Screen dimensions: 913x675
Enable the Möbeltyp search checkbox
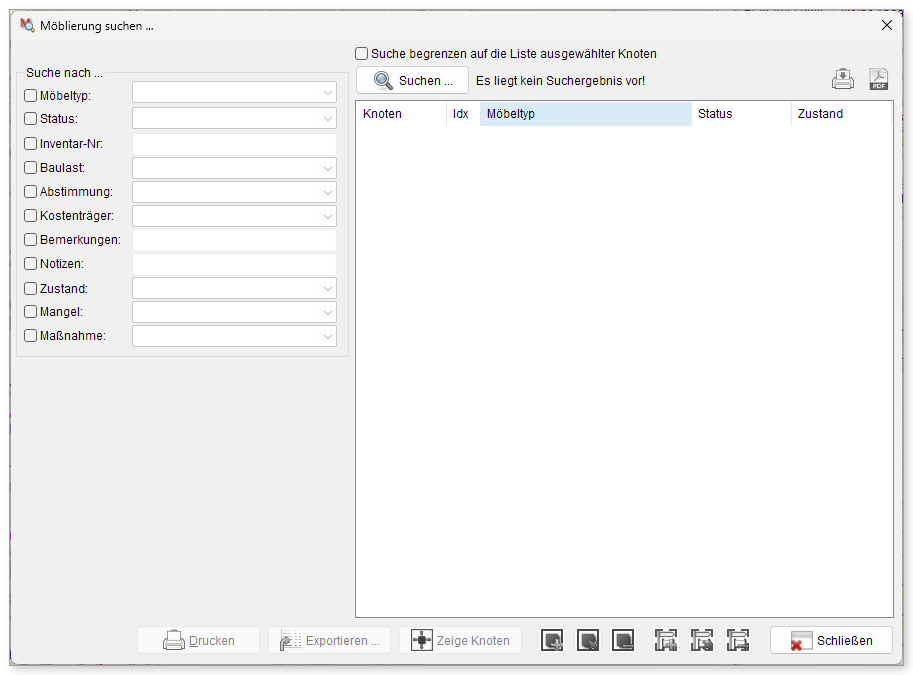pos(30,96)
